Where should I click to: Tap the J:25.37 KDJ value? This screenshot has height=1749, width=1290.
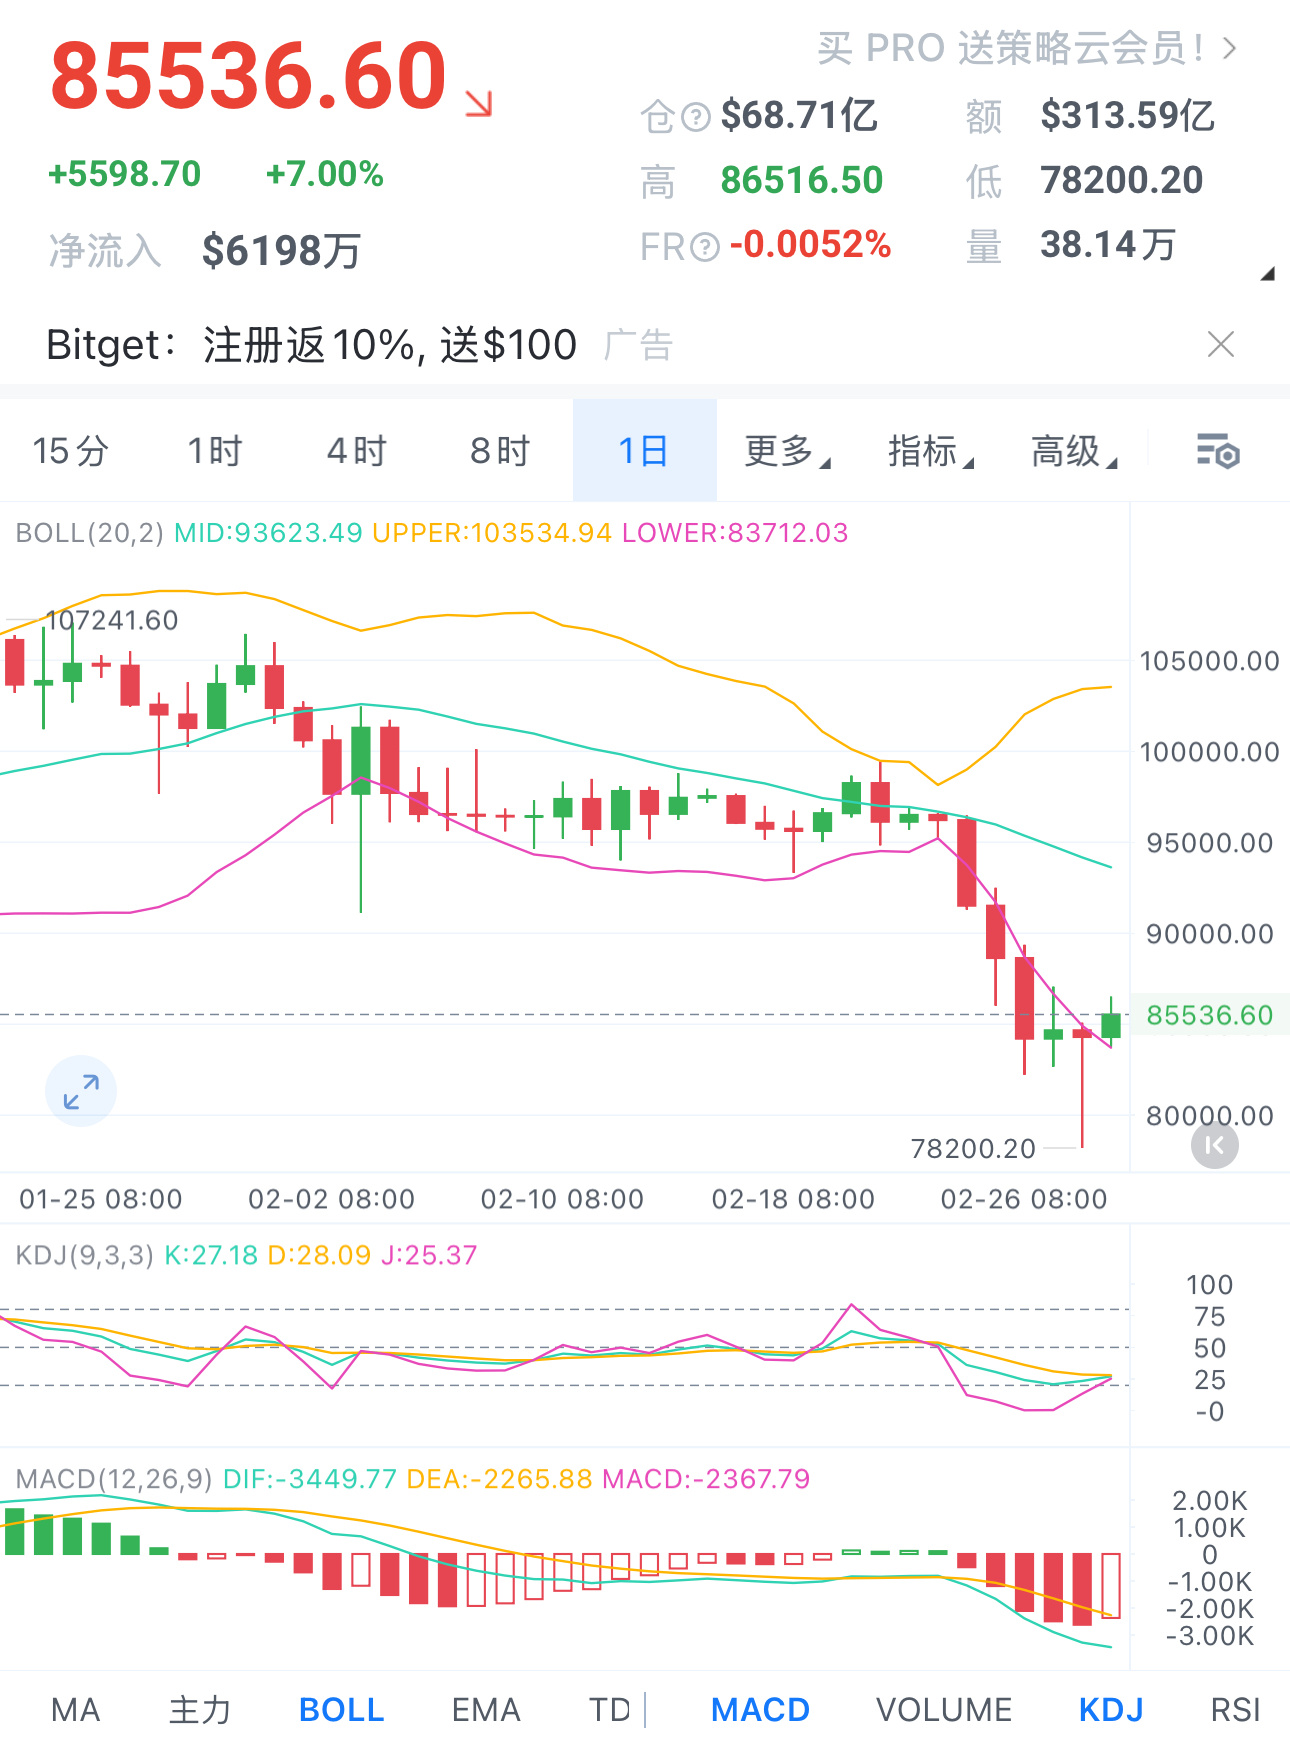point(430,1255)
